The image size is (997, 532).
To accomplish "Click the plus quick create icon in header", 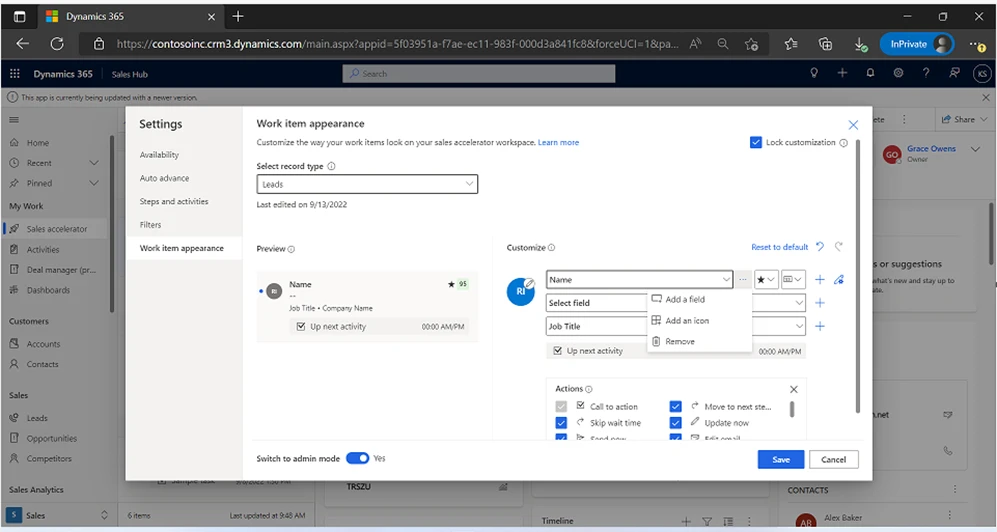I will click(x=842, y=73).
